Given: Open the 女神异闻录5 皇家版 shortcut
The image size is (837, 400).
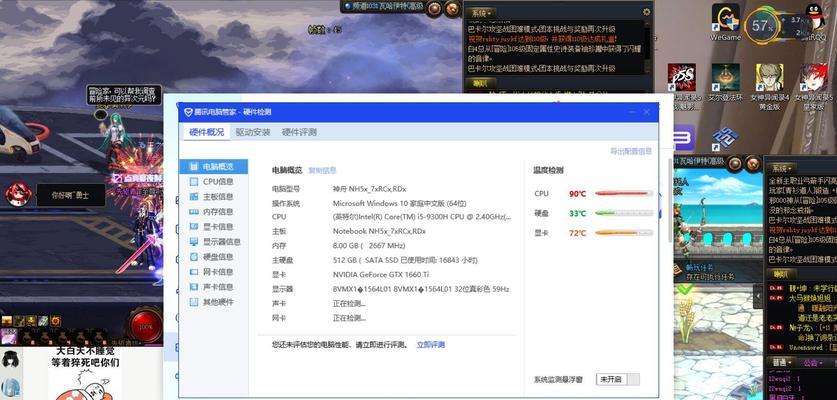Looking at the screenshot, I should (814, 85).
